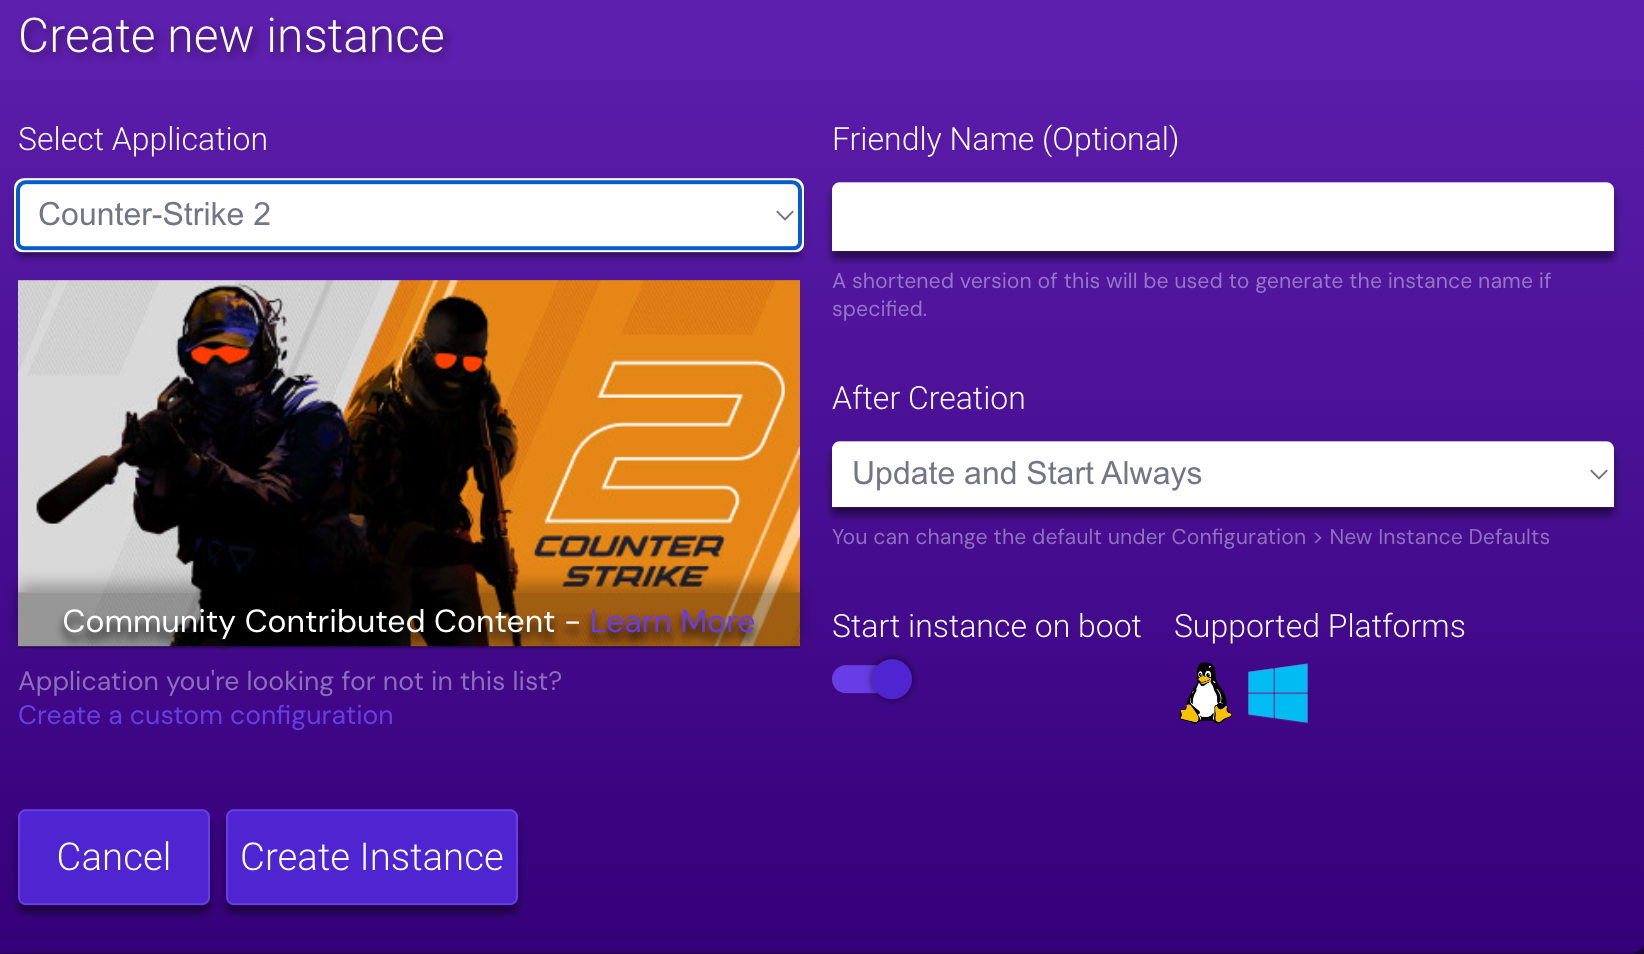
Task: Click the Counter-Strike 2 banner image
Action: pos(408,440)
